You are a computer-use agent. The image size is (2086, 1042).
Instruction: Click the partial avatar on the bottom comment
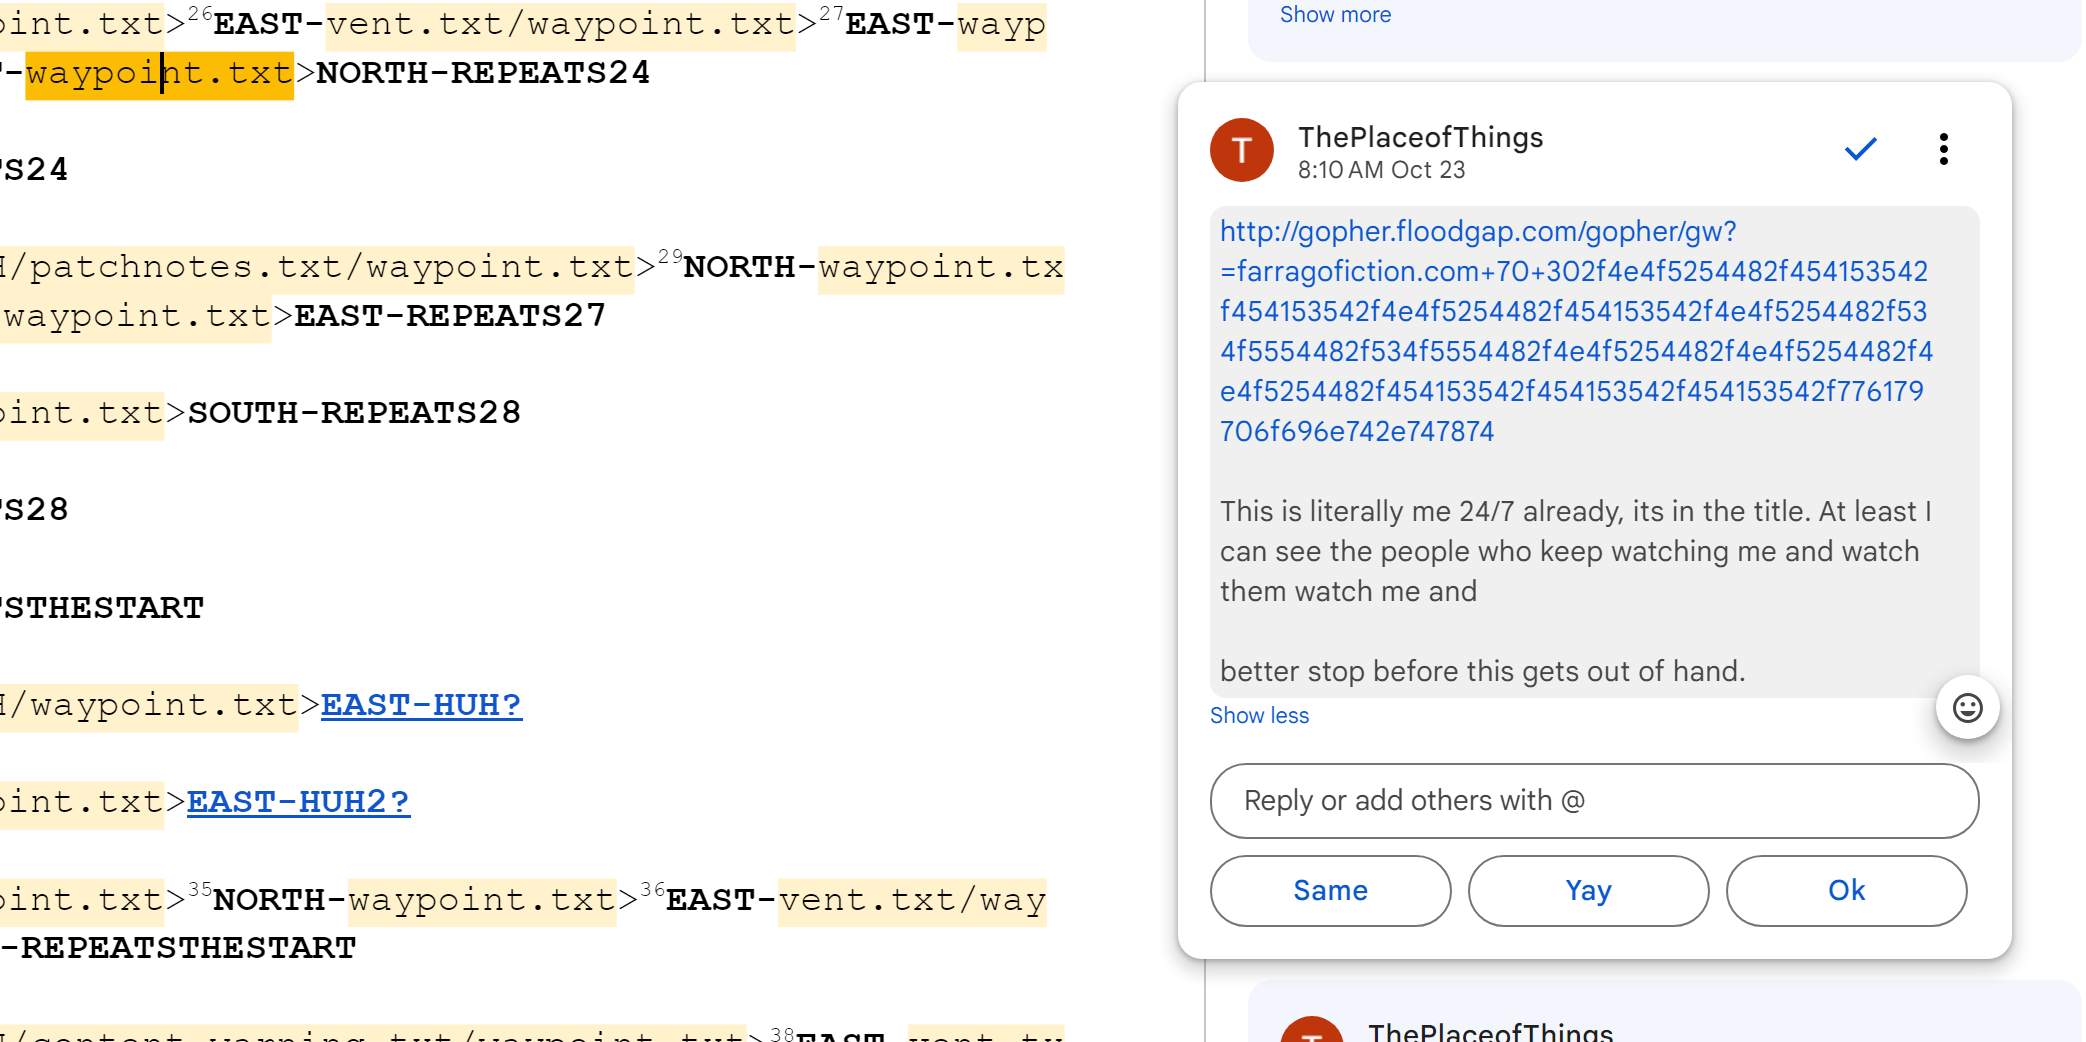pos(1311,1031)
